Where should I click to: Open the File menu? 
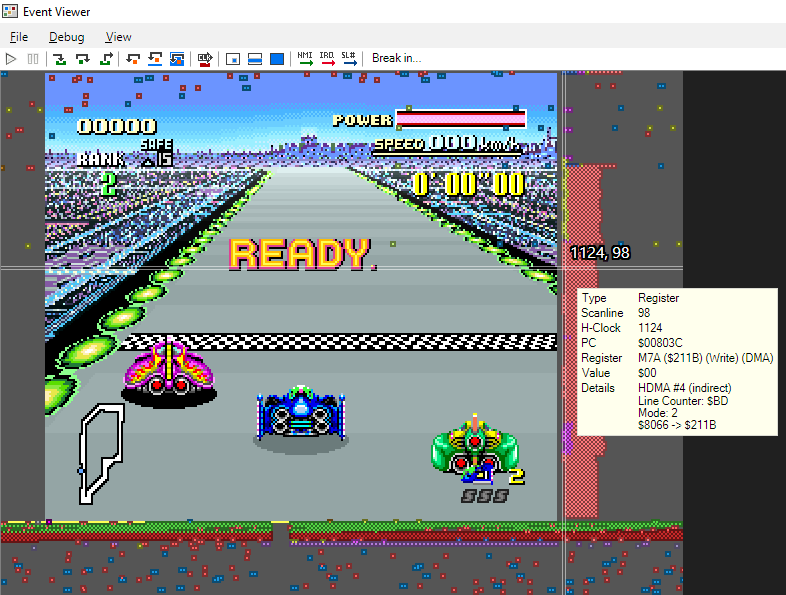pos(19,37)
